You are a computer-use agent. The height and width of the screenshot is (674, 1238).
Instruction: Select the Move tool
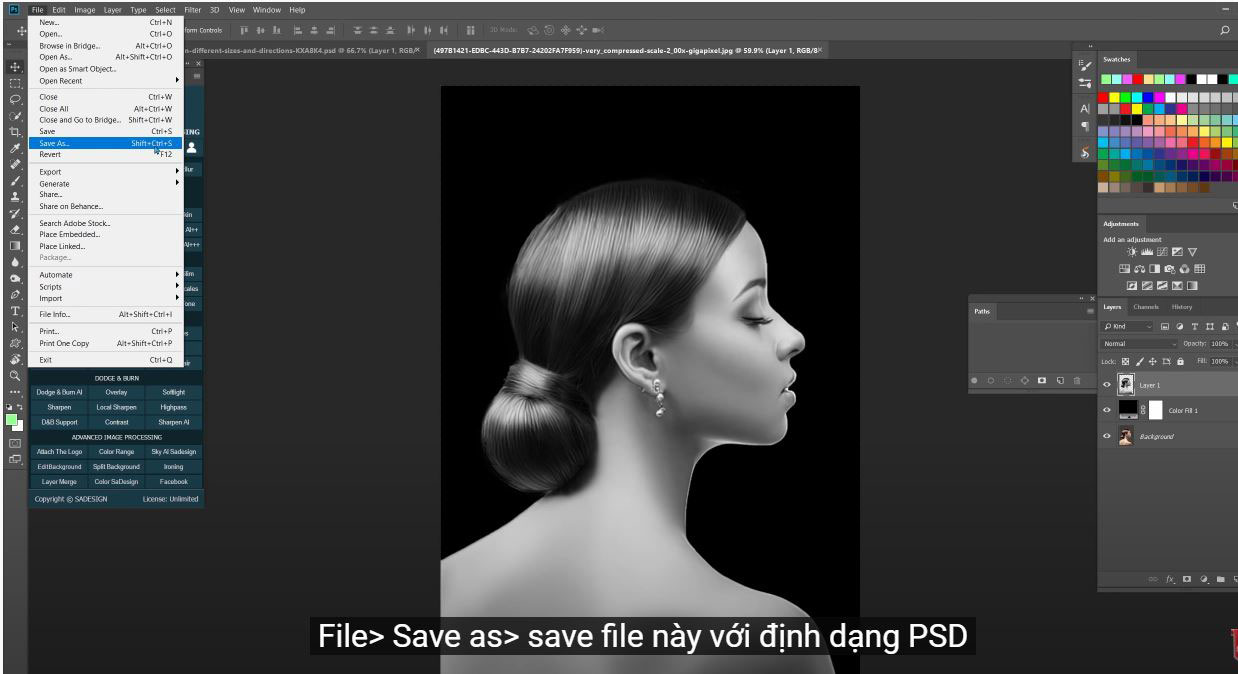pyautogui.click(x=15, y=67)
